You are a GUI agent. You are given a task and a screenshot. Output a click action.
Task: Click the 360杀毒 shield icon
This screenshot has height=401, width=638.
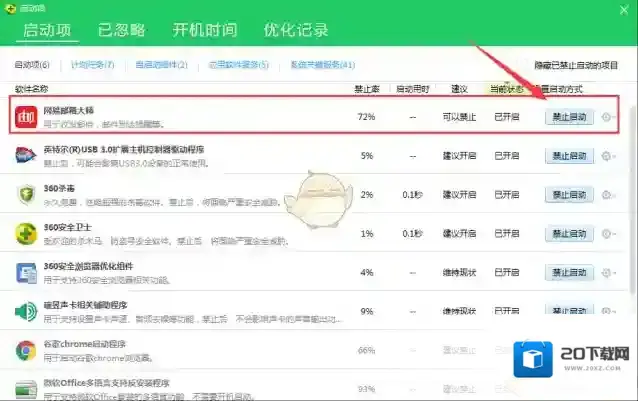tap(26, 194)
